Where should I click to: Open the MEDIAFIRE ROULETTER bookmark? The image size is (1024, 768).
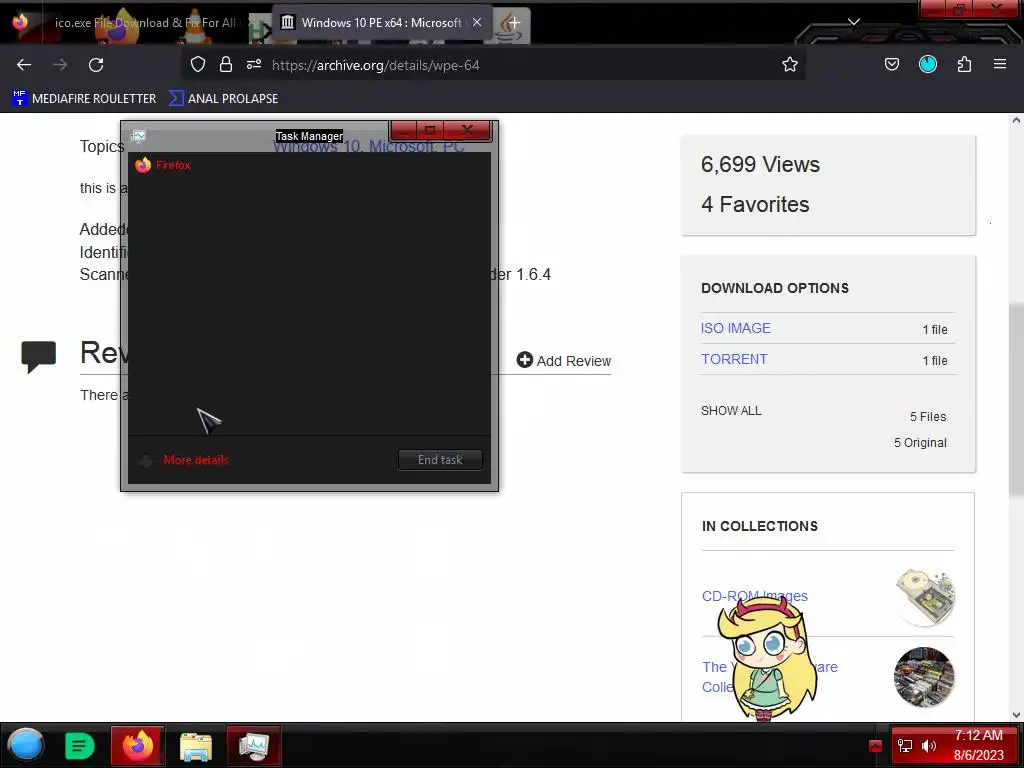click(84, 99)
